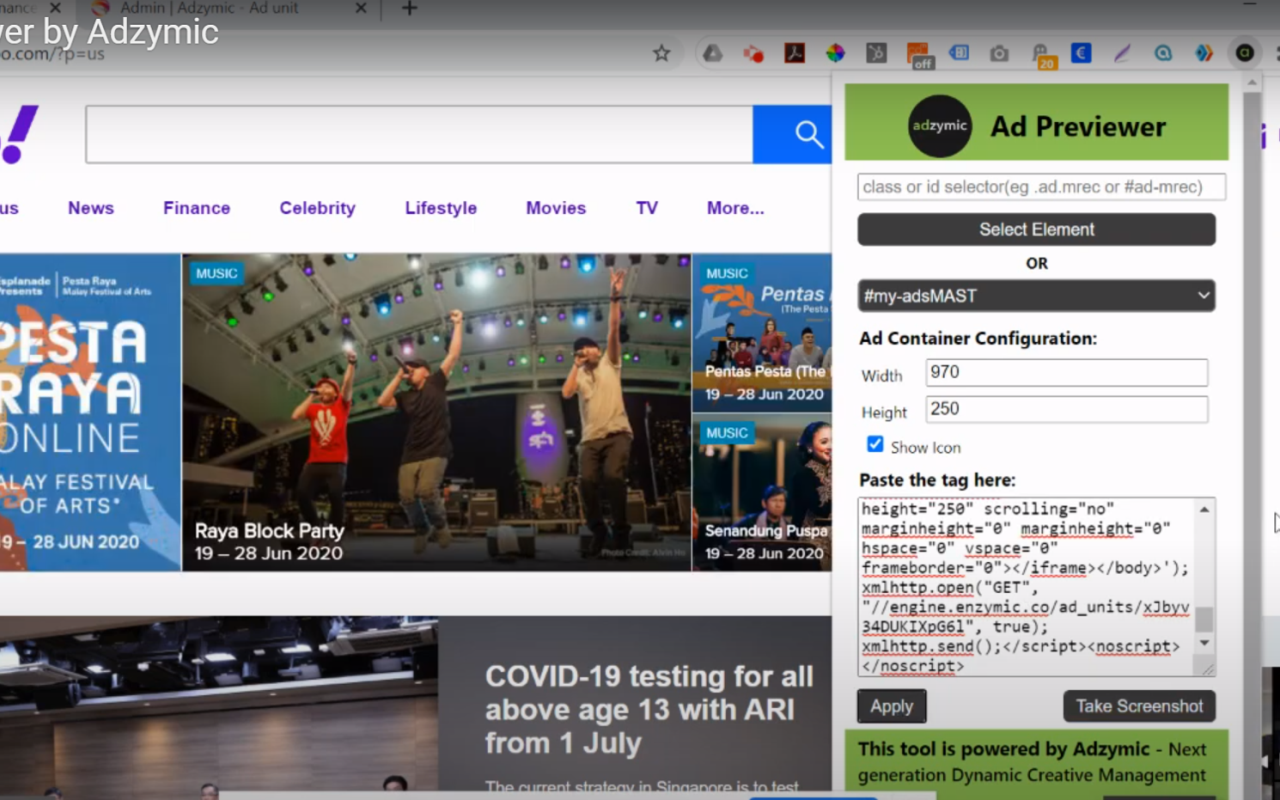Open the purple feather extension icon
This screenshot has height=800, width=1280.
coord(1122,53)
